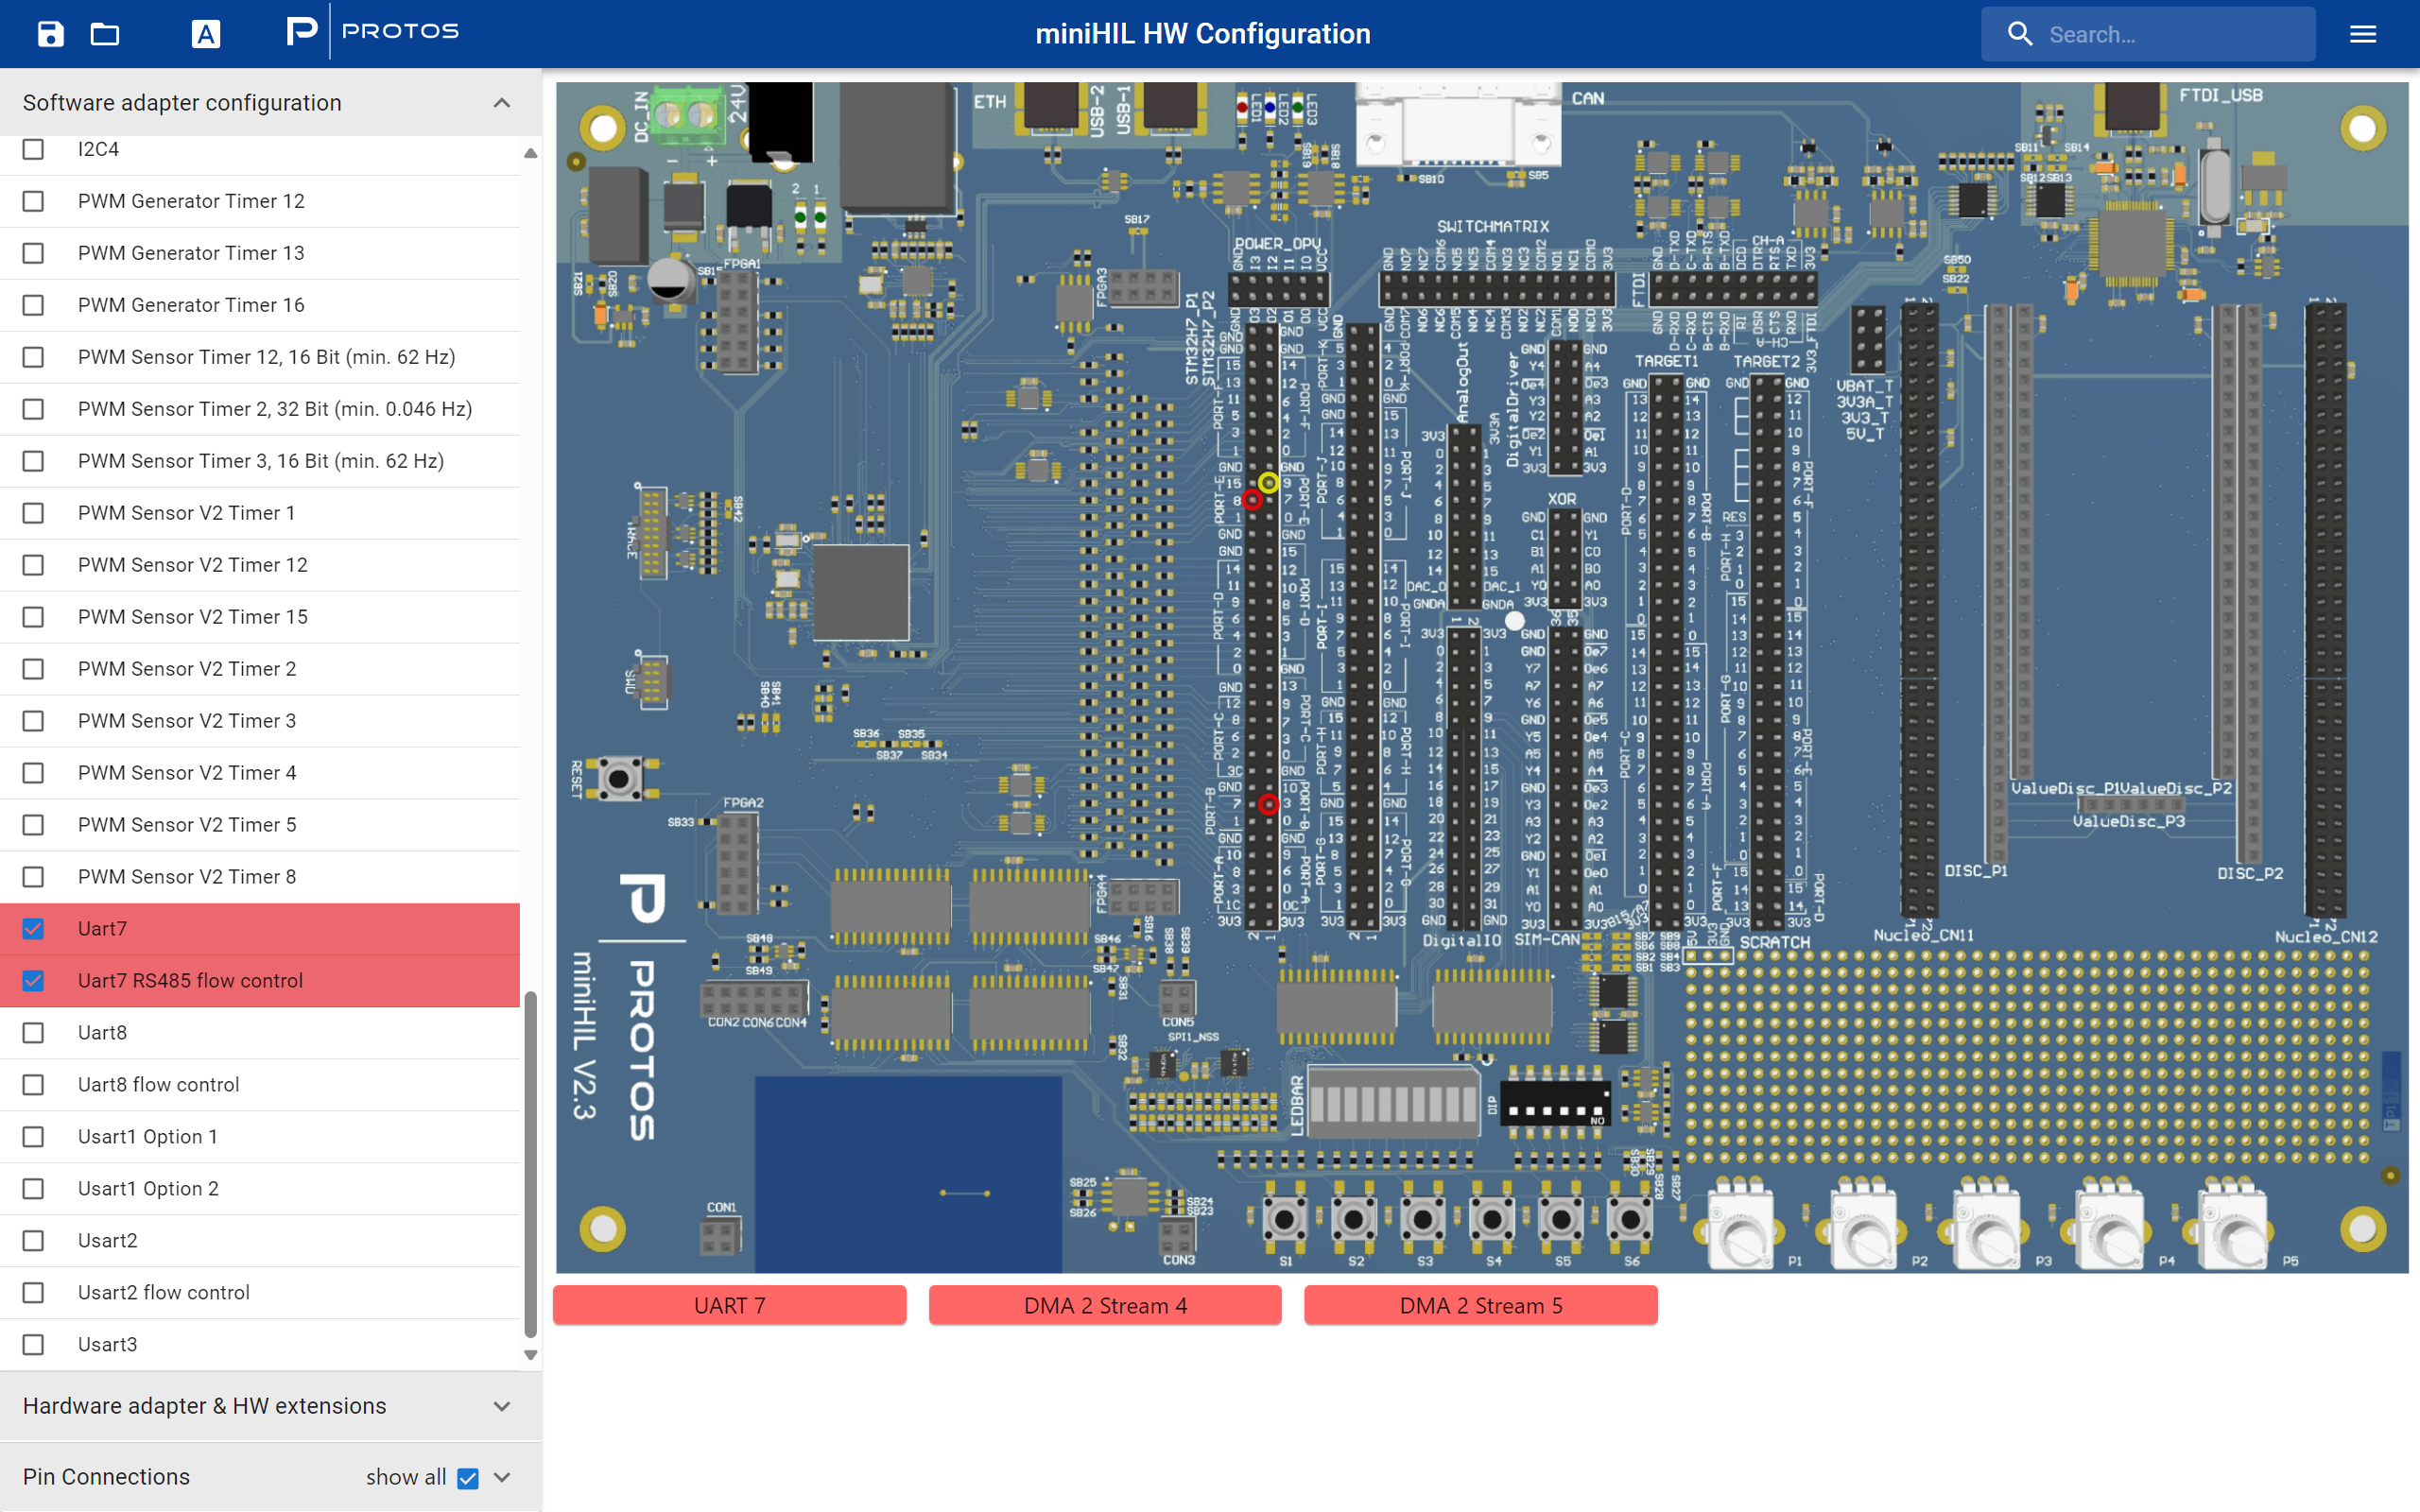
Task: Check the Uart8 checkbox
Action: [33, 1033]
